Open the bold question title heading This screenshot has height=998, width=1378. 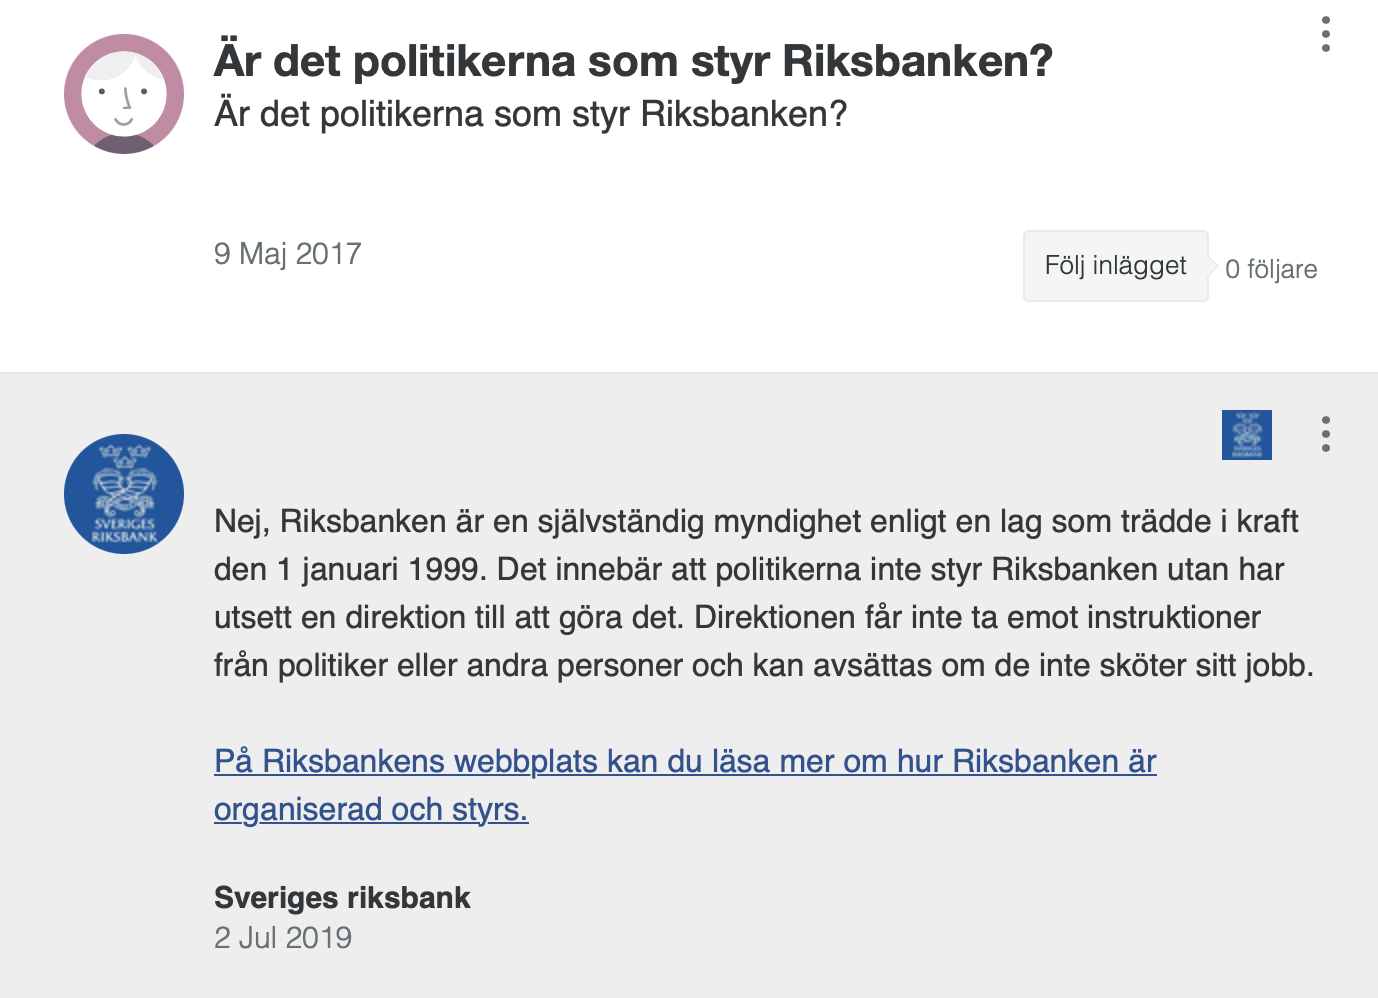tap(633, 61)
